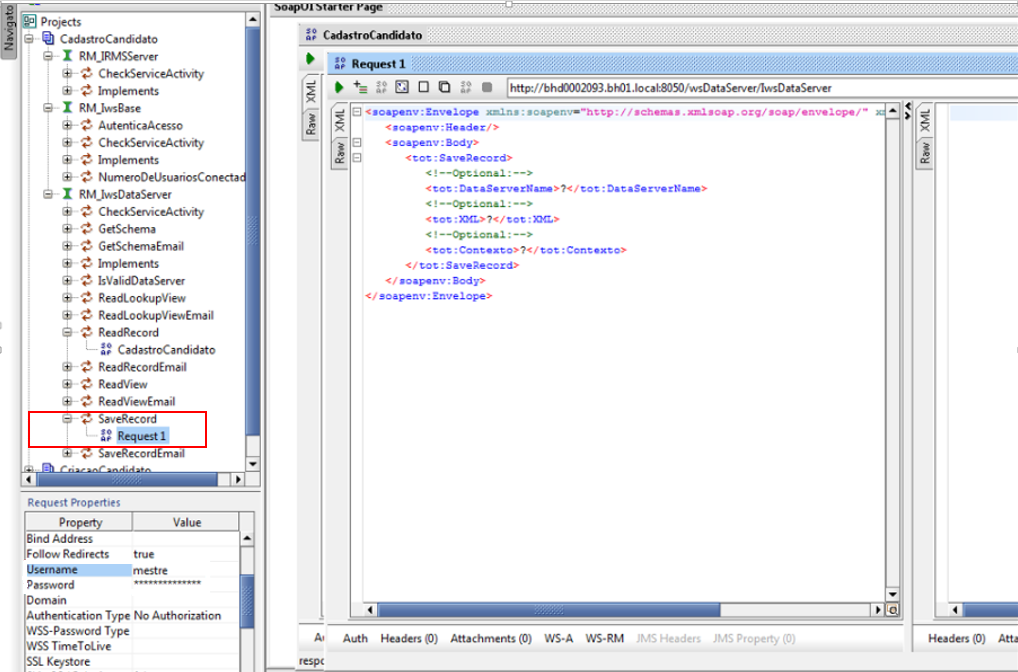The height and width of the screenshot is (672, 1018).
Task: Fold the tot:SaveRecord element in XML editor
Action: coord(357,158)
